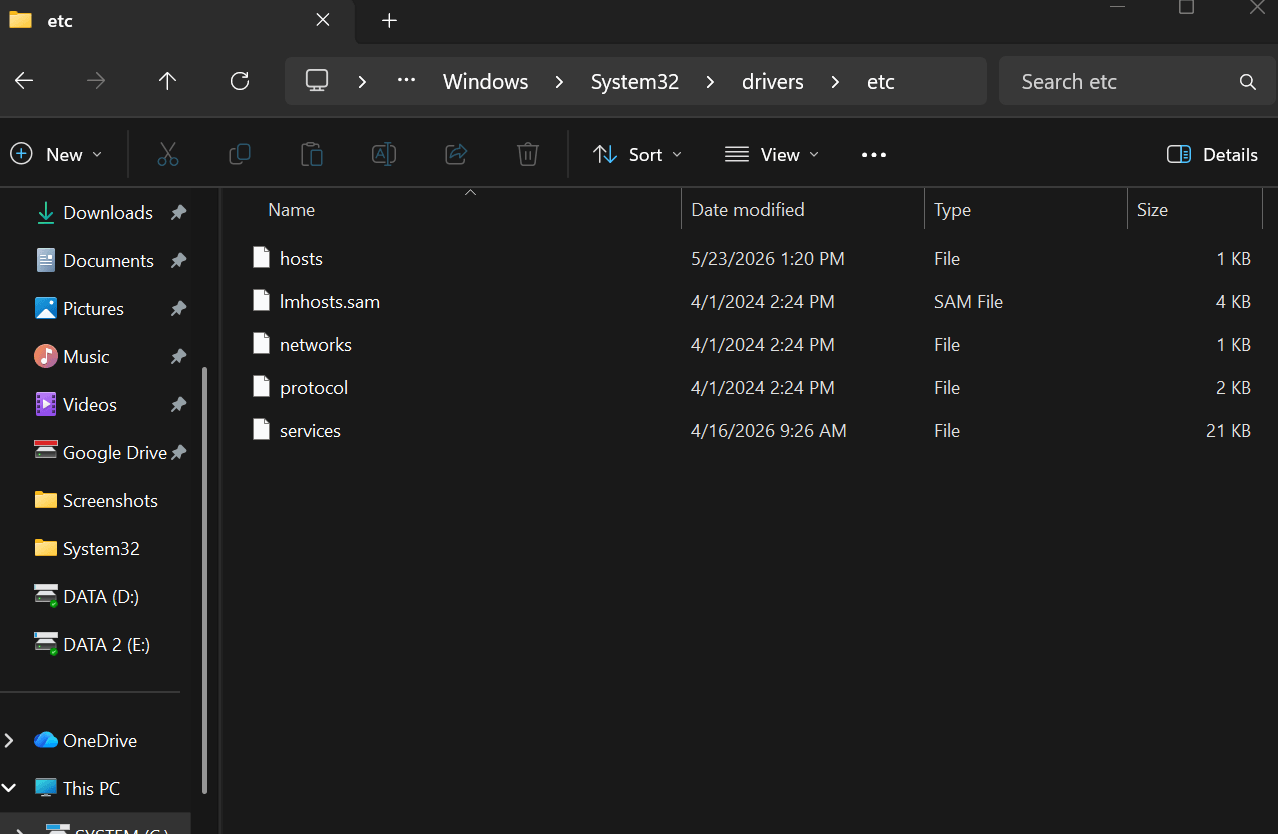Viewport: 1278px width, 834px height.
Task: Expand chevron after System32 breadcrumb
Action: (710, 82)
